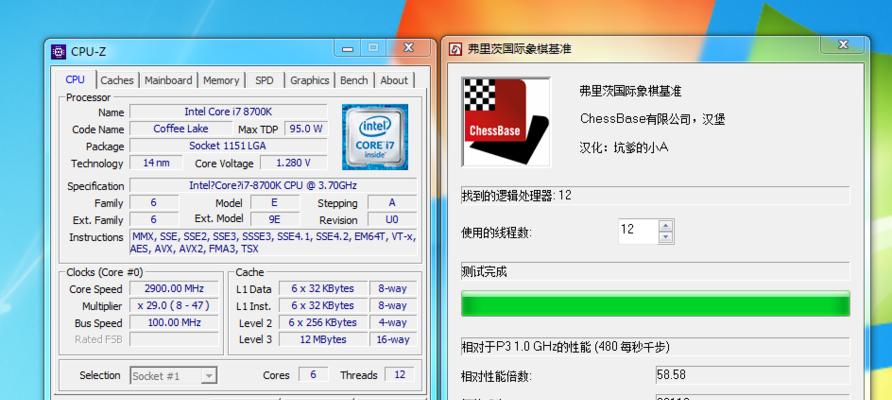The height and width of the screenshot is (400, 892).
Task: Click the core voltage value 1.280 V
Action: pos(294,163)
